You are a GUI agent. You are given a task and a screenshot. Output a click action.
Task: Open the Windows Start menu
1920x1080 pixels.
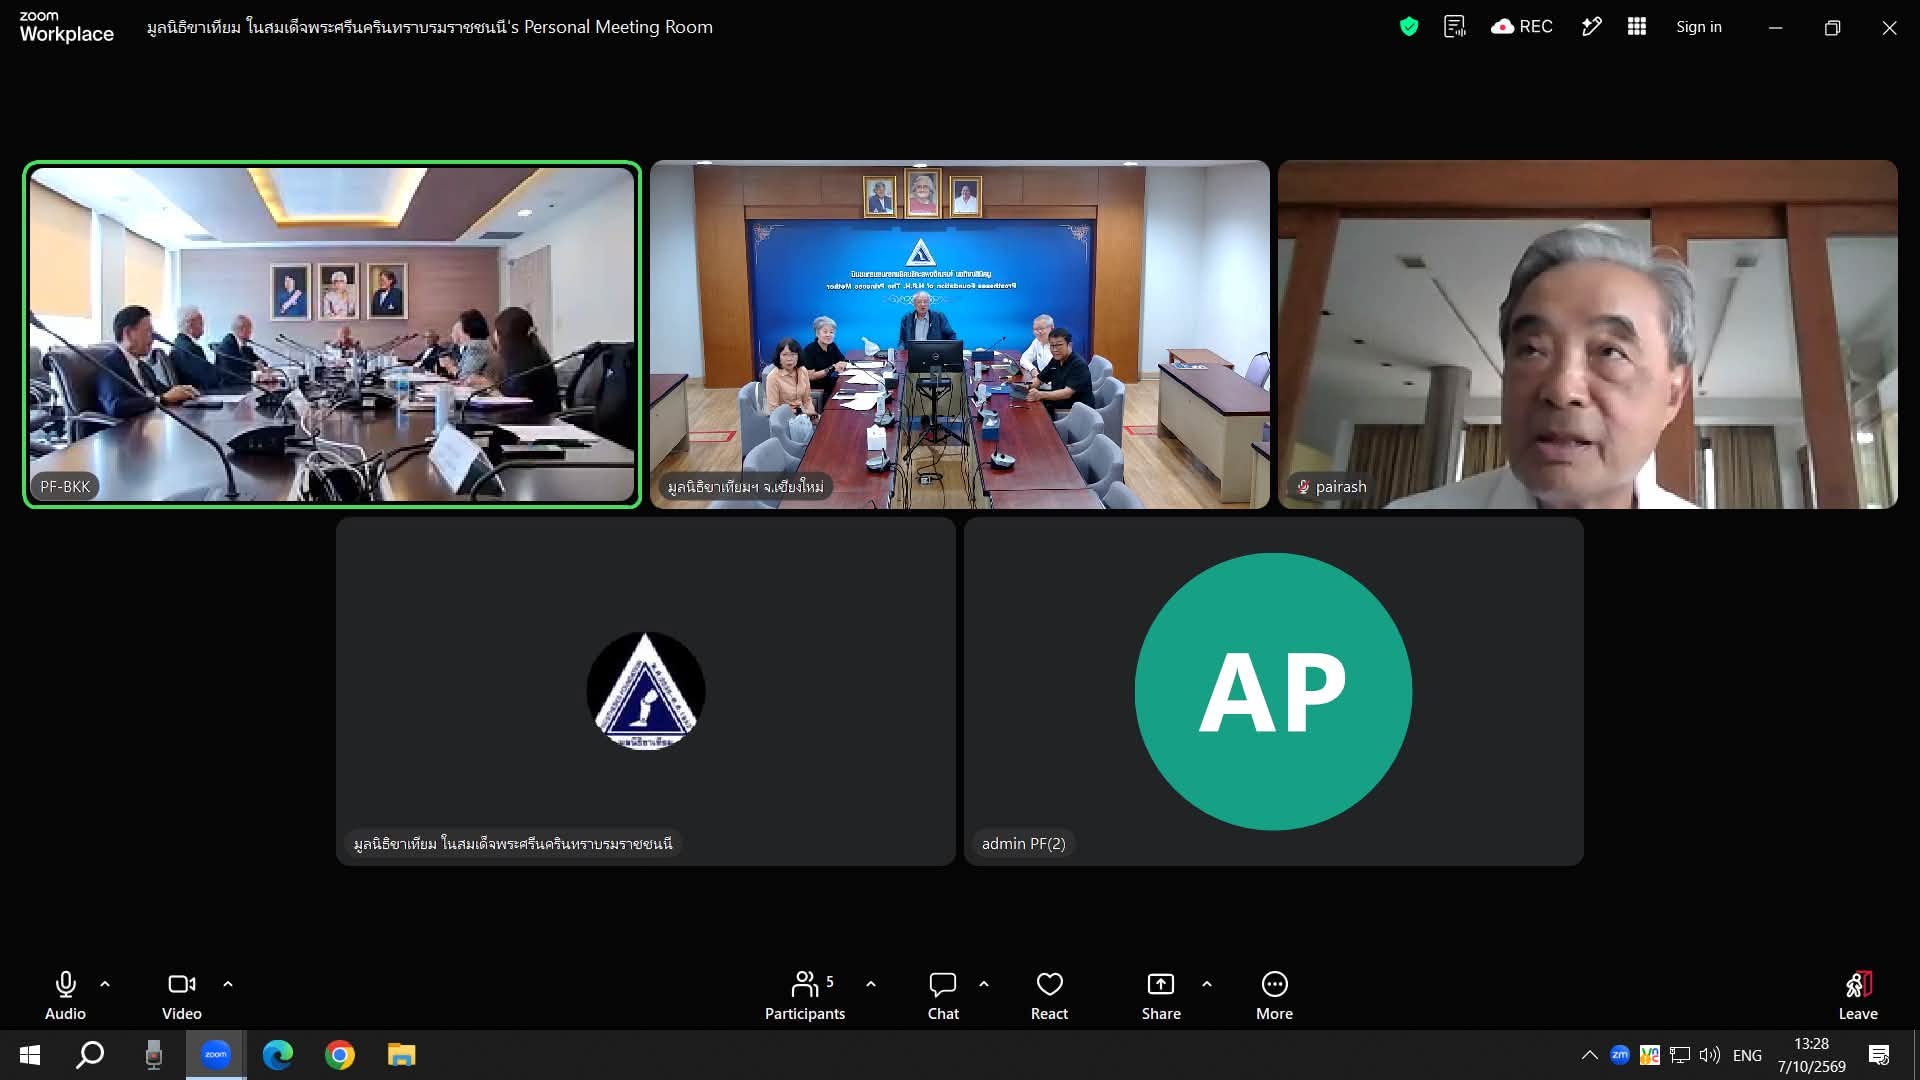(30, 1055)
